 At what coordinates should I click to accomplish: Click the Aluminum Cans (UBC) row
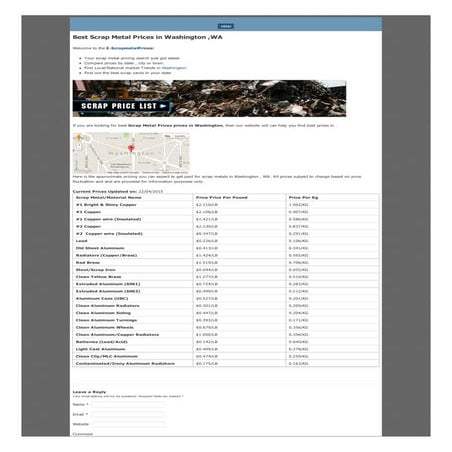coord(226,299)
